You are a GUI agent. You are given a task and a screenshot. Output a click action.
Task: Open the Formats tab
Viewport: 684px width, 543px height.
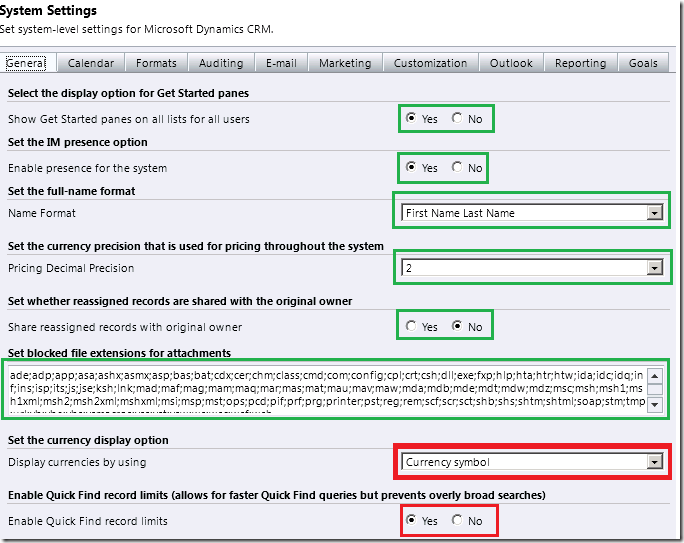[x=156, y=63]
